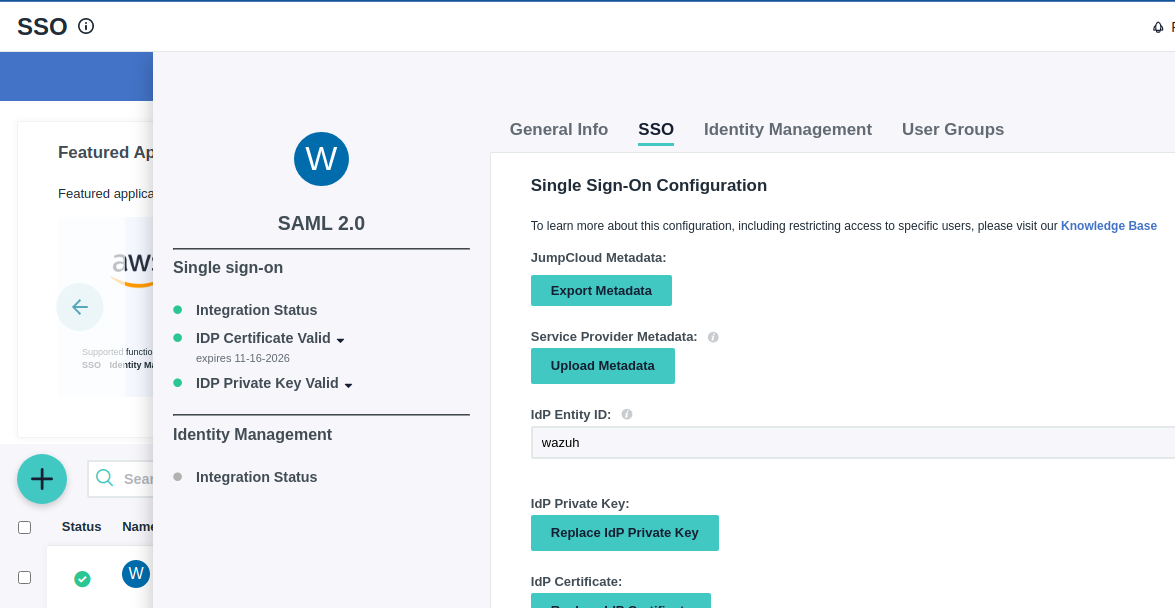Screen dimensions: 1175x608
Task: Click the IdP Entity ID field containing wazuh
Action: coord(853,442)
